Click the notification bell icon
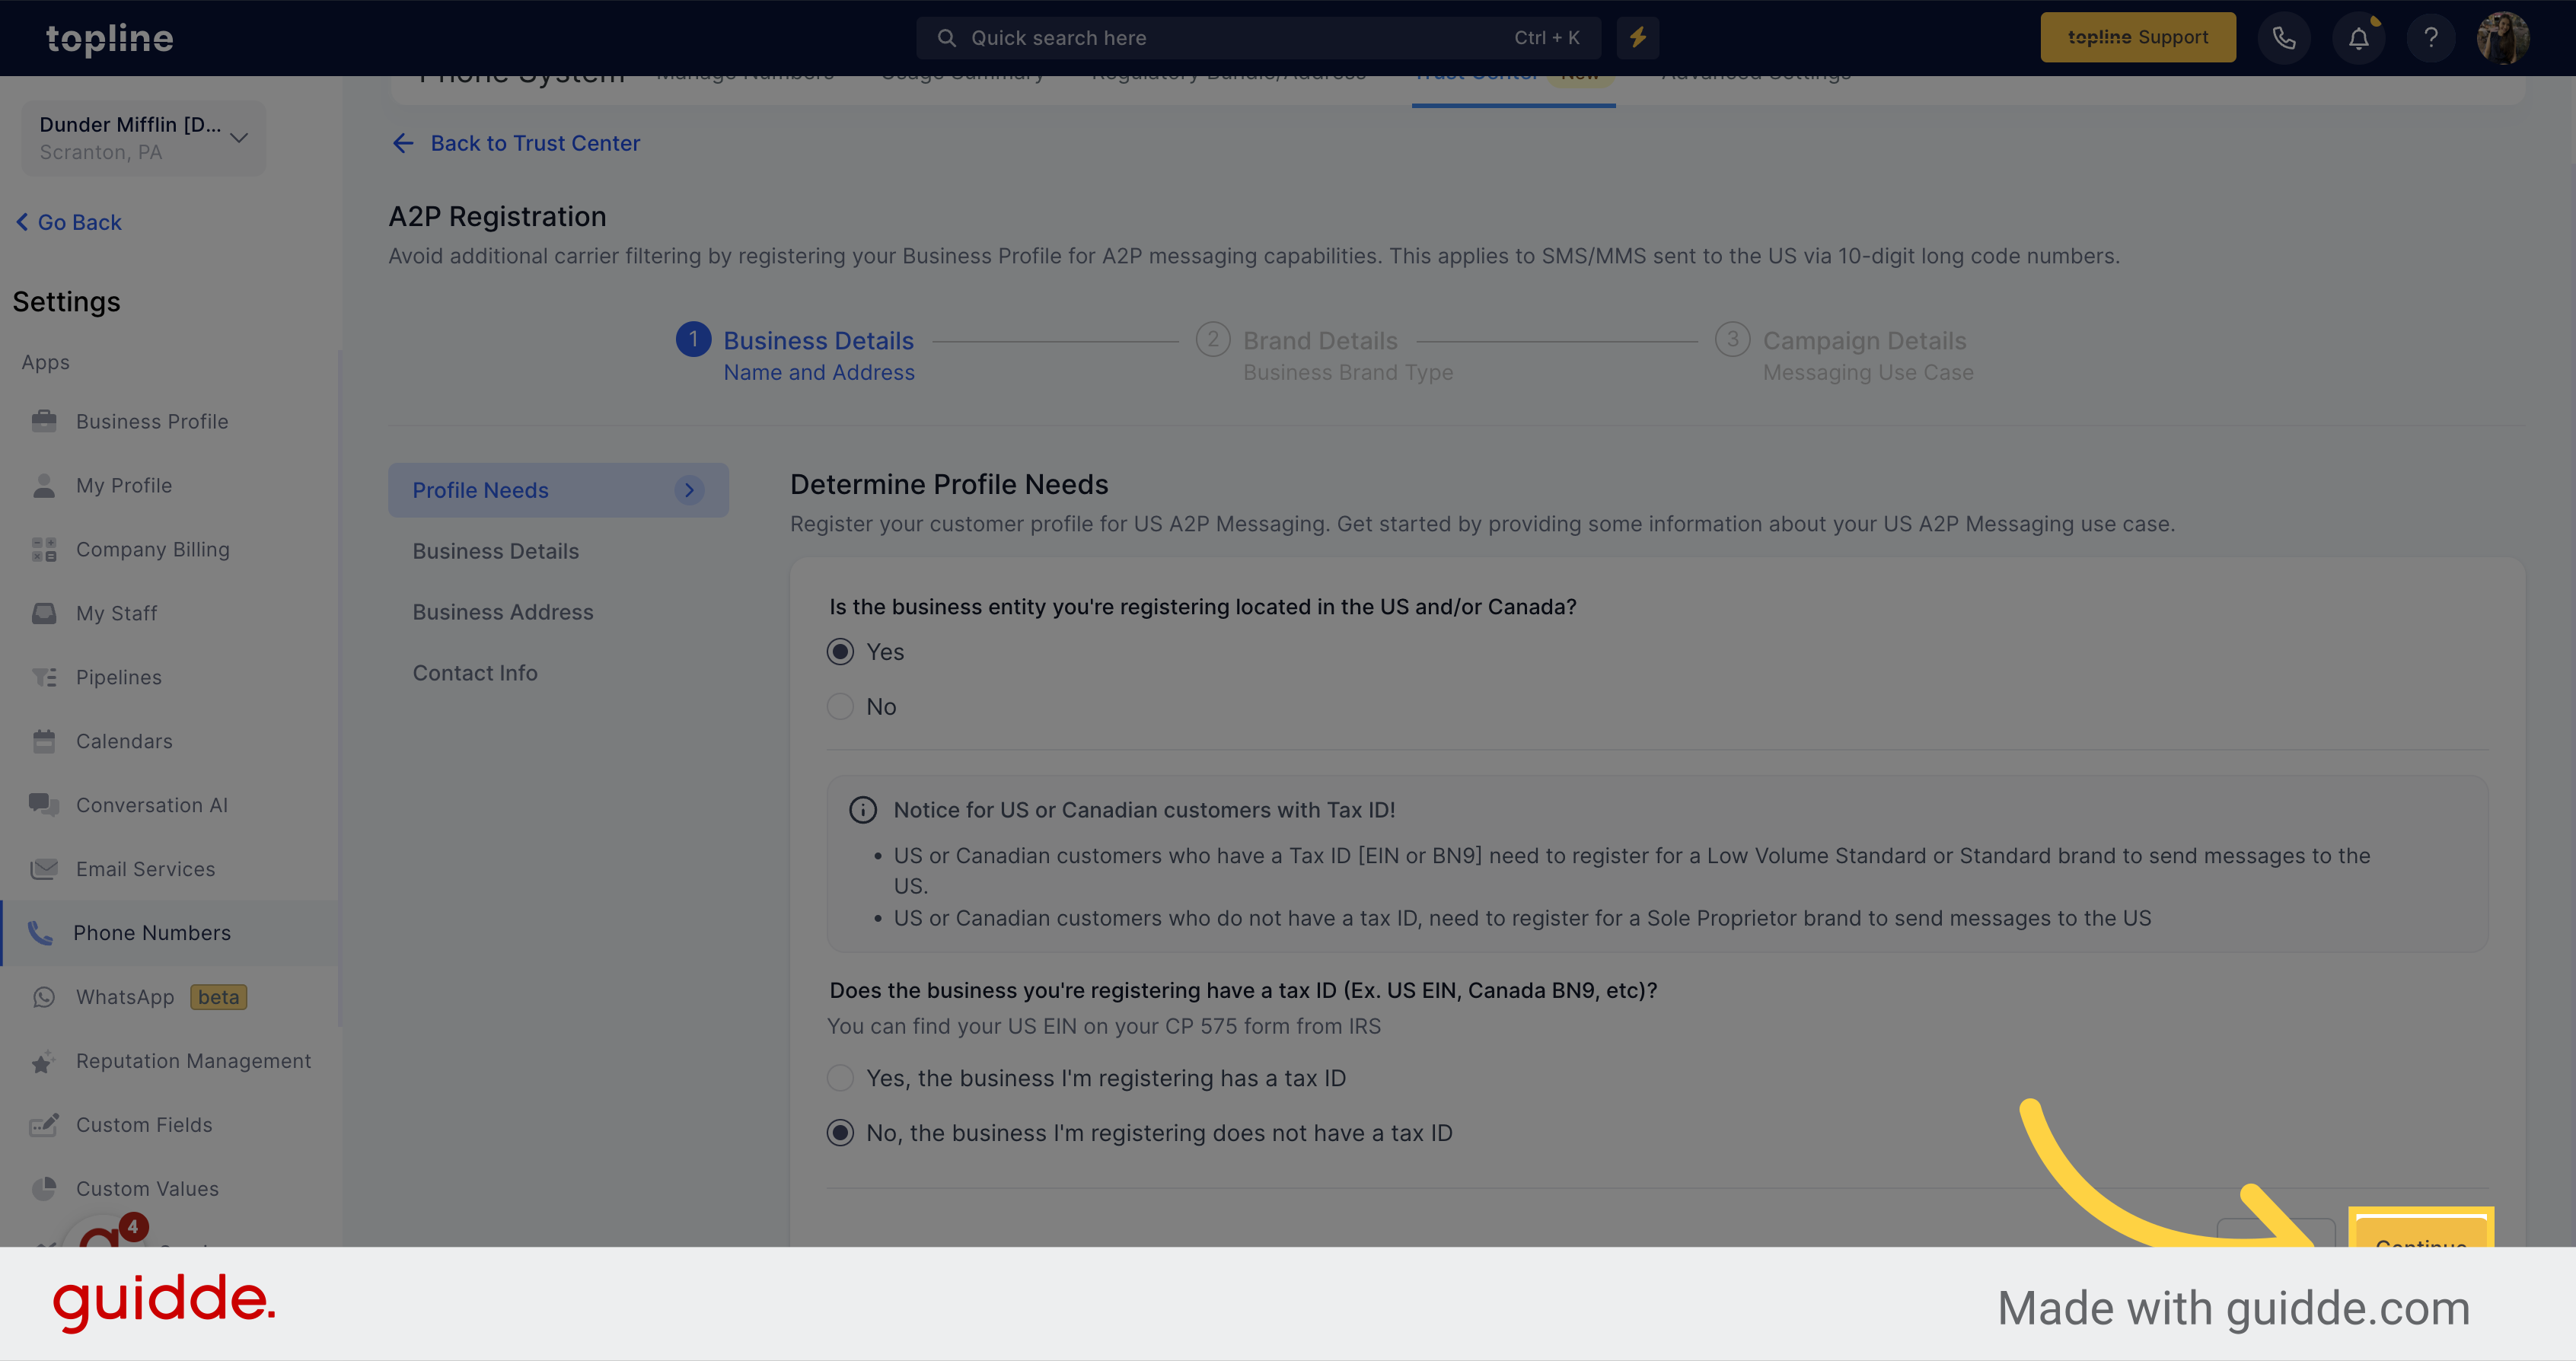The image size is (2576, 1361). click(2360, 37)
